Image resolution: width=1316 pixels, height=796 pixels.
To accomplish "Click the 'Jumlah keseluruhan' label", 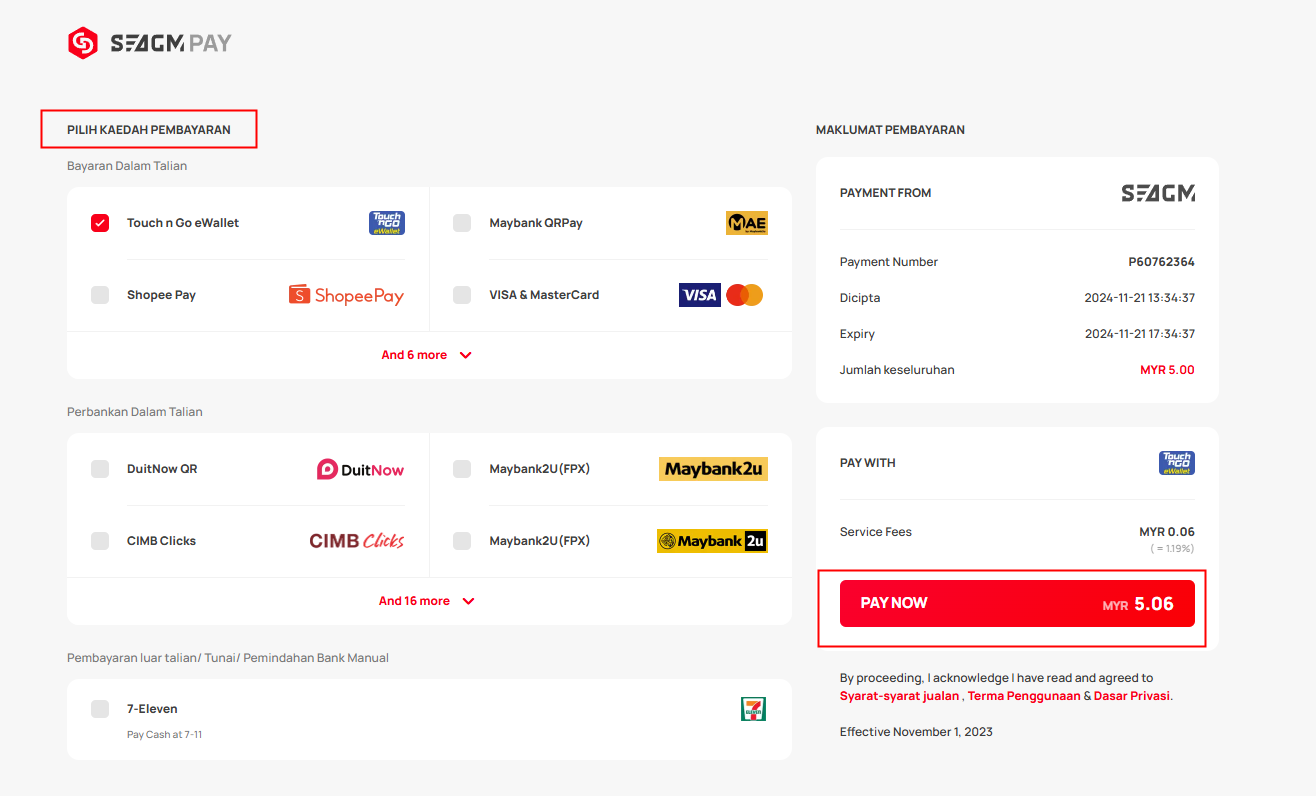I will [897, 370].
